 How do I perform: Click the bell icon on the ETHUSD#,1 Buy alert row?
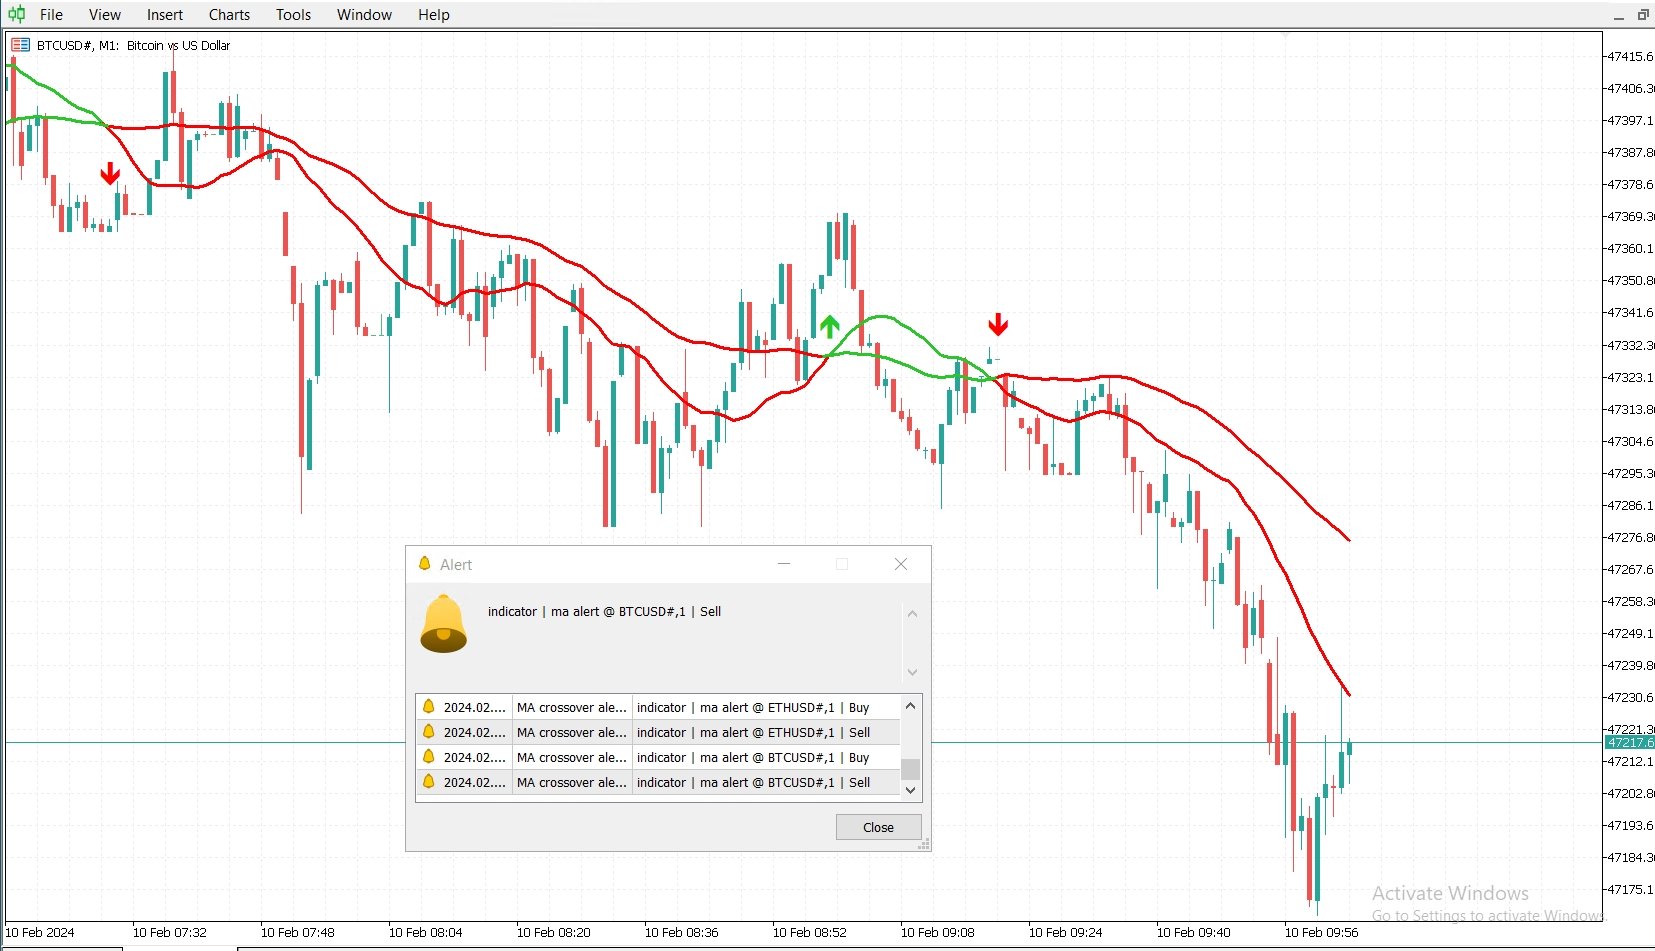click(x=429, y=707)
